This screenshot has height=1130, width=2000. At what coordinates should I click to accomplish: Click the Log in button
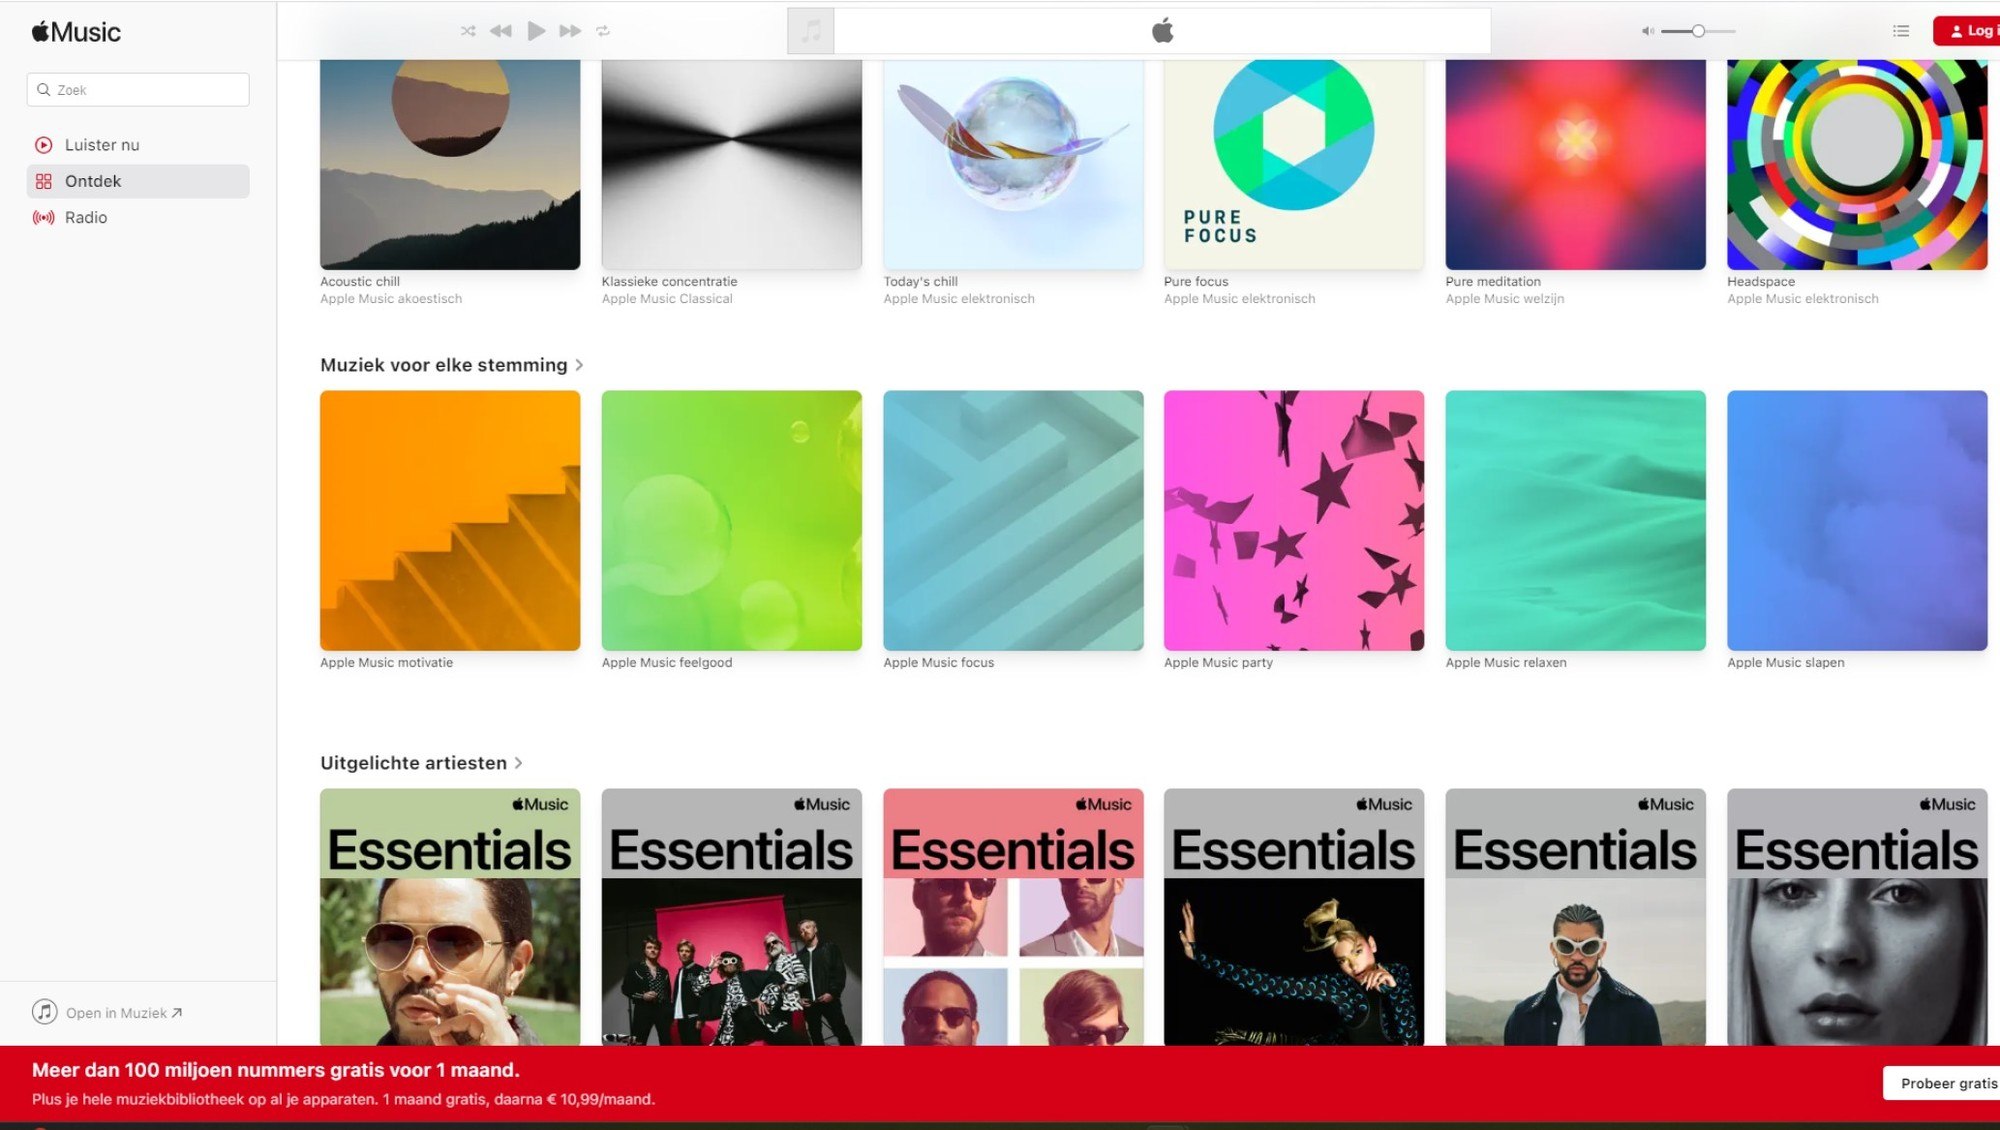(1967, 31)
